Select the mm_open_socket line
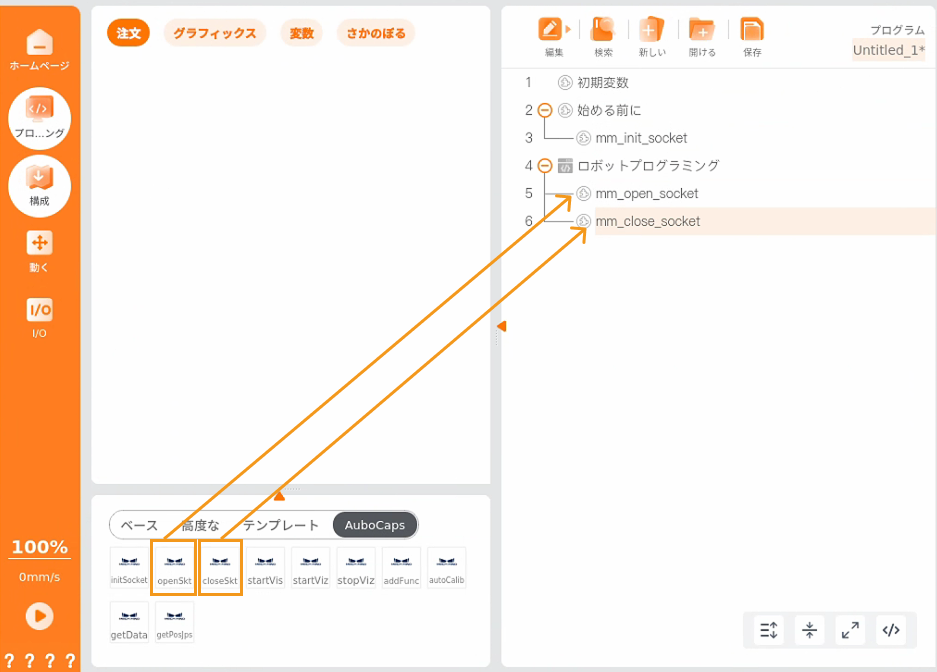Image resolution: width=937 pixels, height=672 pixels. click(x=647, y=194)
